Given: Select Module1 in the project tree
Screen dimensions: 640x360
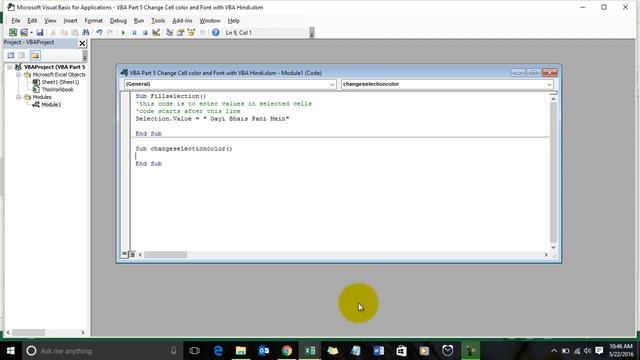Looking at the screenshot, I should point(51,104).
